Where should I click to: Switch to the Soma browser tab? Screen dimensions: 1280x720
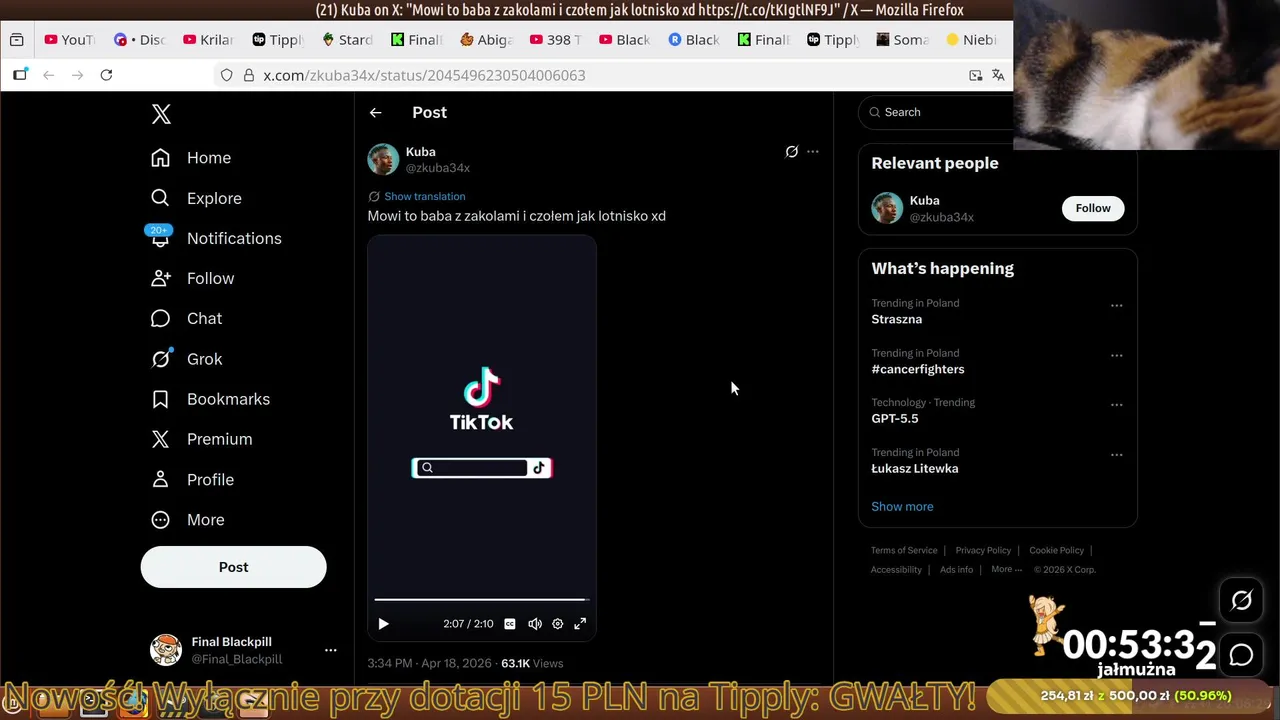[901, 40]
